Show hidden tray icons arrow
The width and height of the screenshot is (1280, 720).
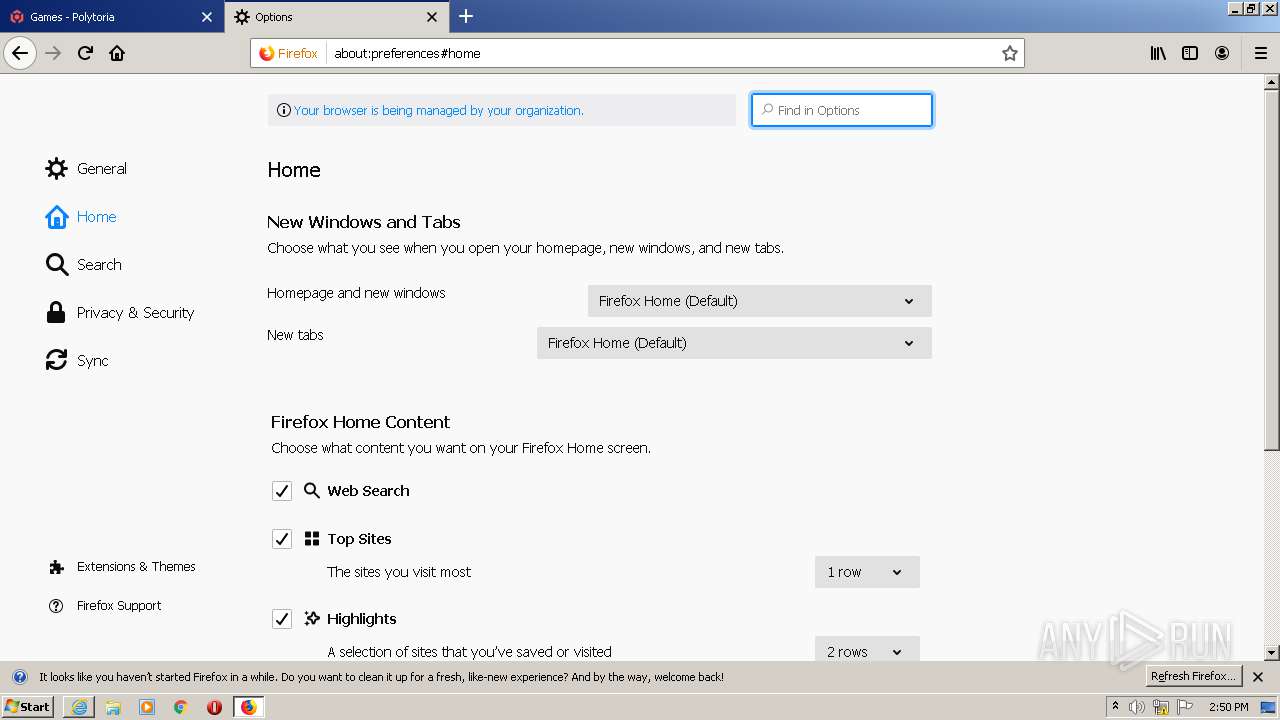pyautogui.click(x=1115, y=707)
